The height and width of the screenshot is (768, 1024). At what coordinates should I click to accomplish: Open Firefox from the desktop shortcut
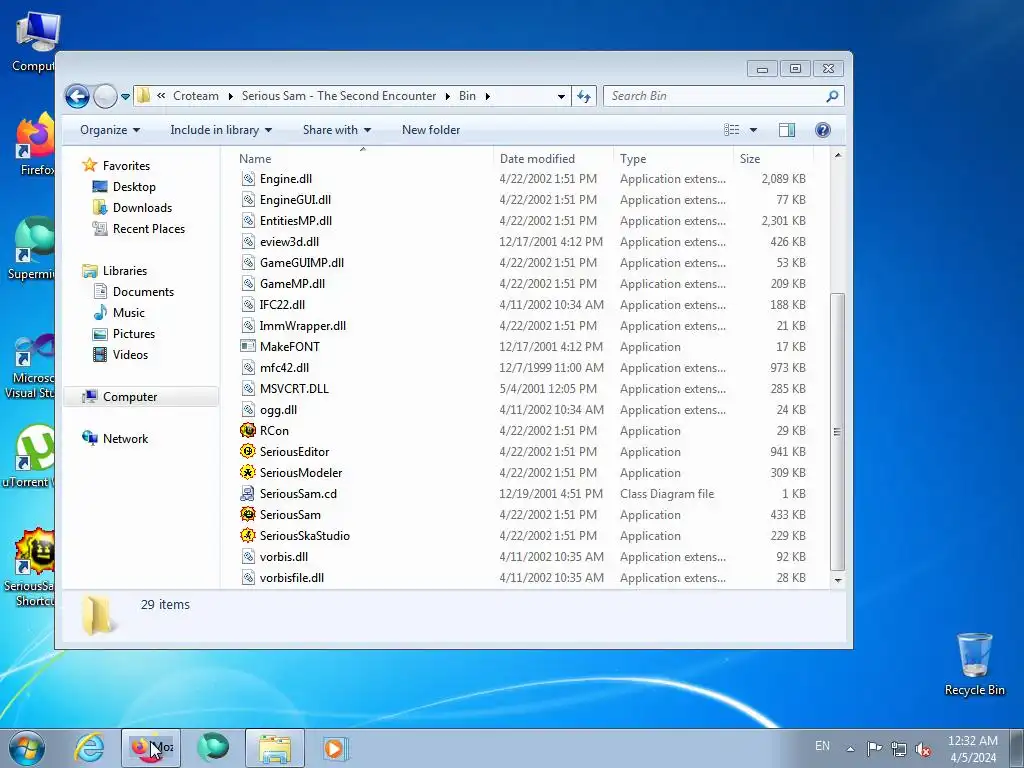point(34,143)
